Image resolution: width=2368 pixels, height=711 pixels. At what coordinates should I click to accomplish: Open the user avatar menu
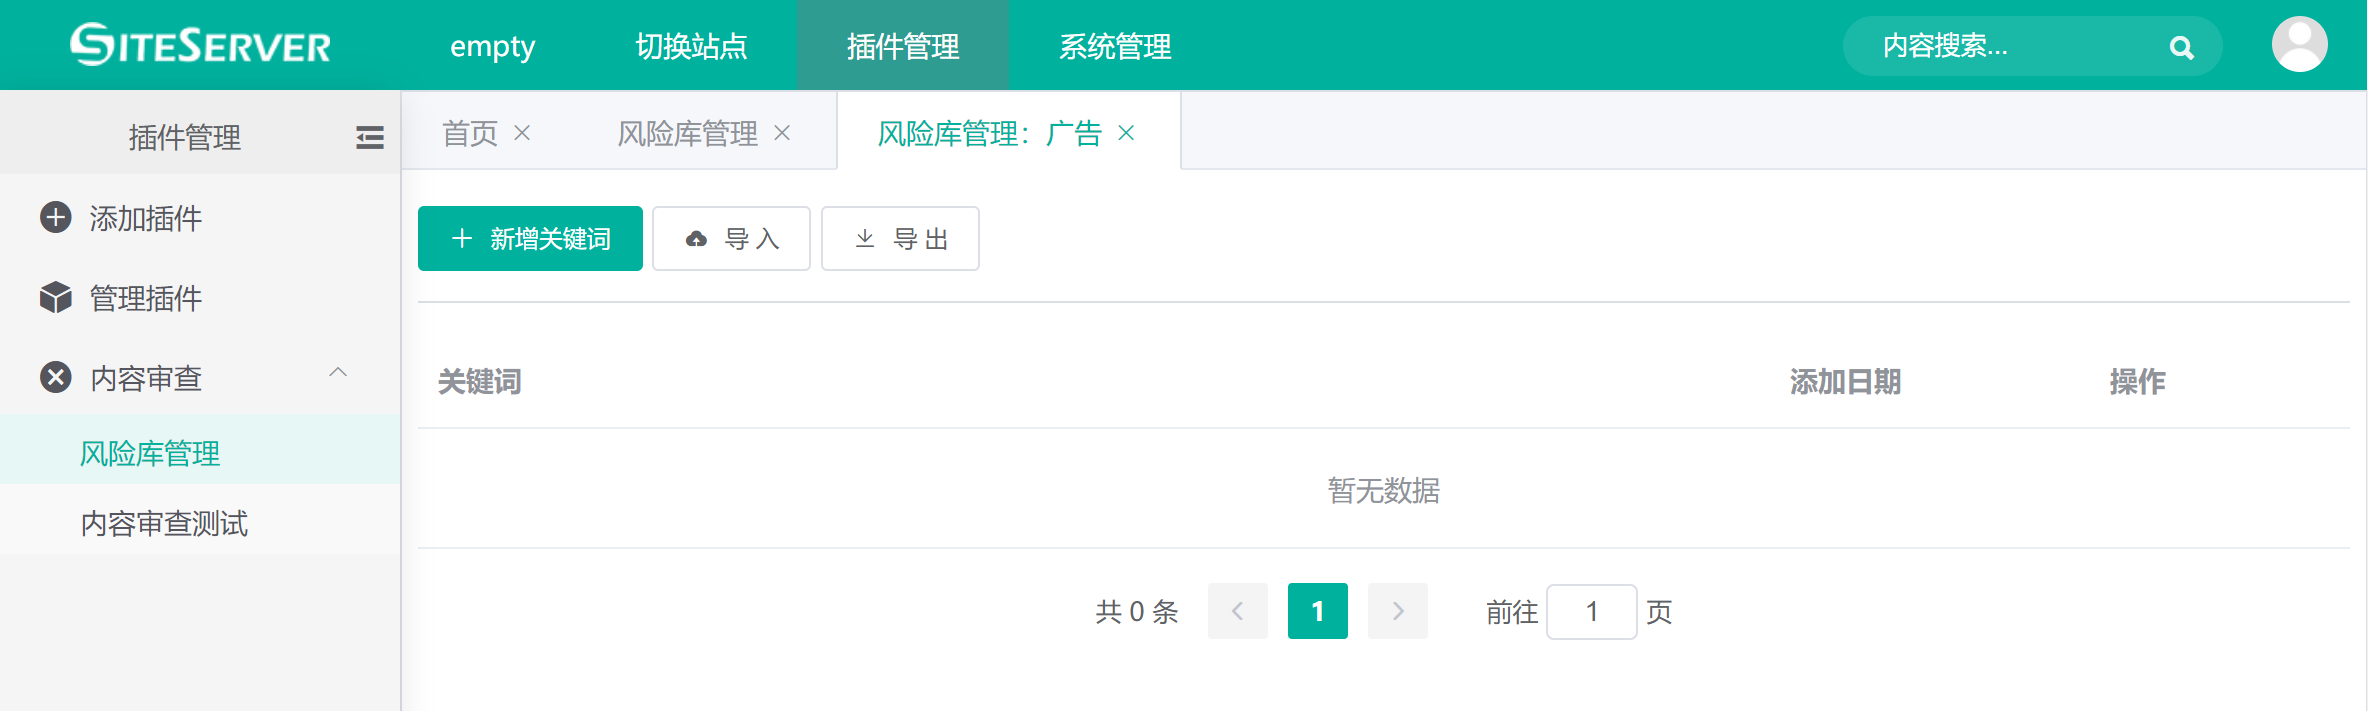[x=2299, y=44]
